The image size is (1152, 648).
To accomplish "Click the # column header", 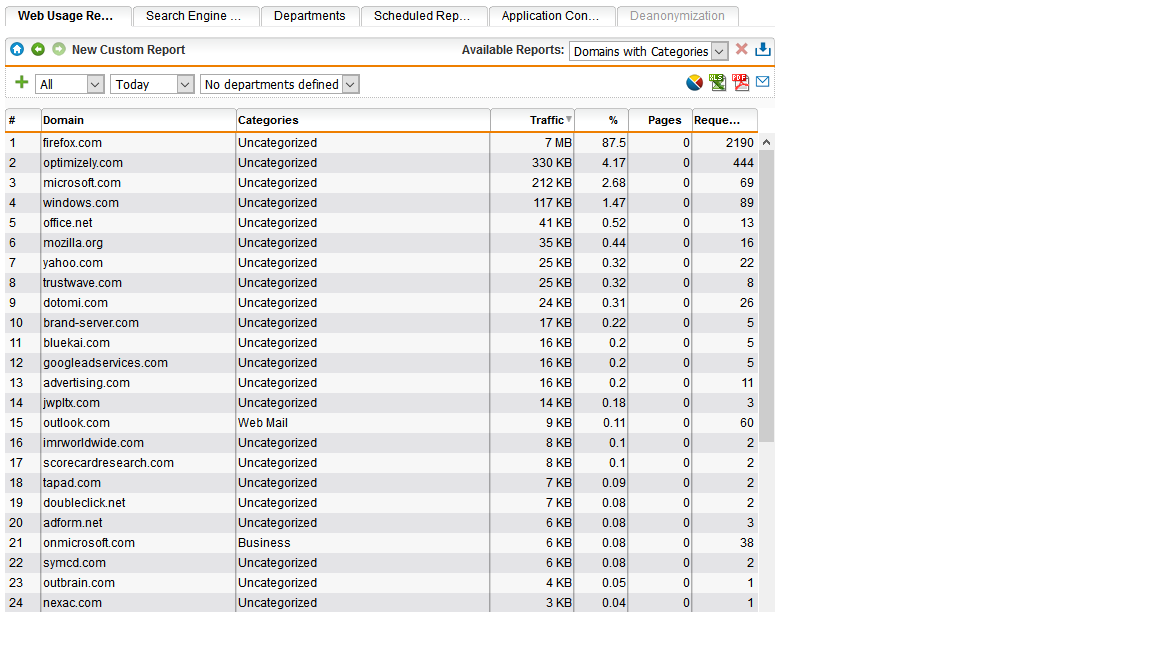I will coord(23,120).
